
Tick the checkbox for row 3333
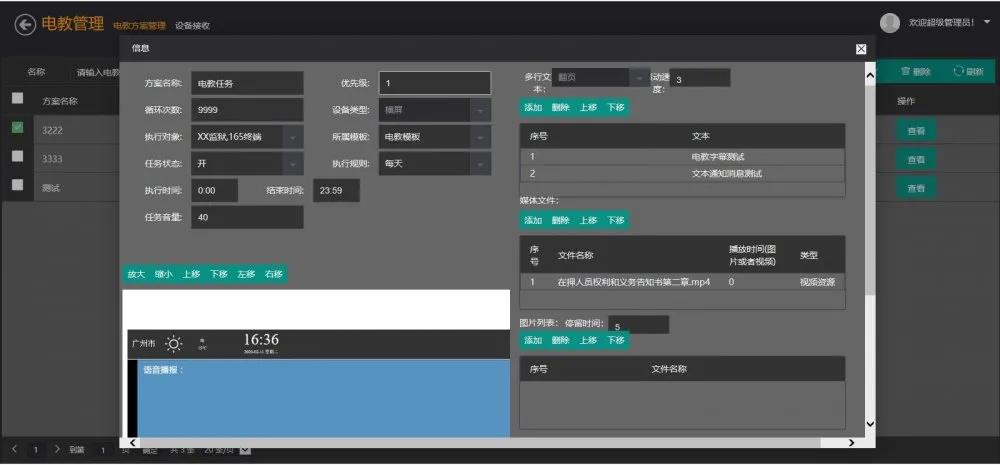click(18, 156)
